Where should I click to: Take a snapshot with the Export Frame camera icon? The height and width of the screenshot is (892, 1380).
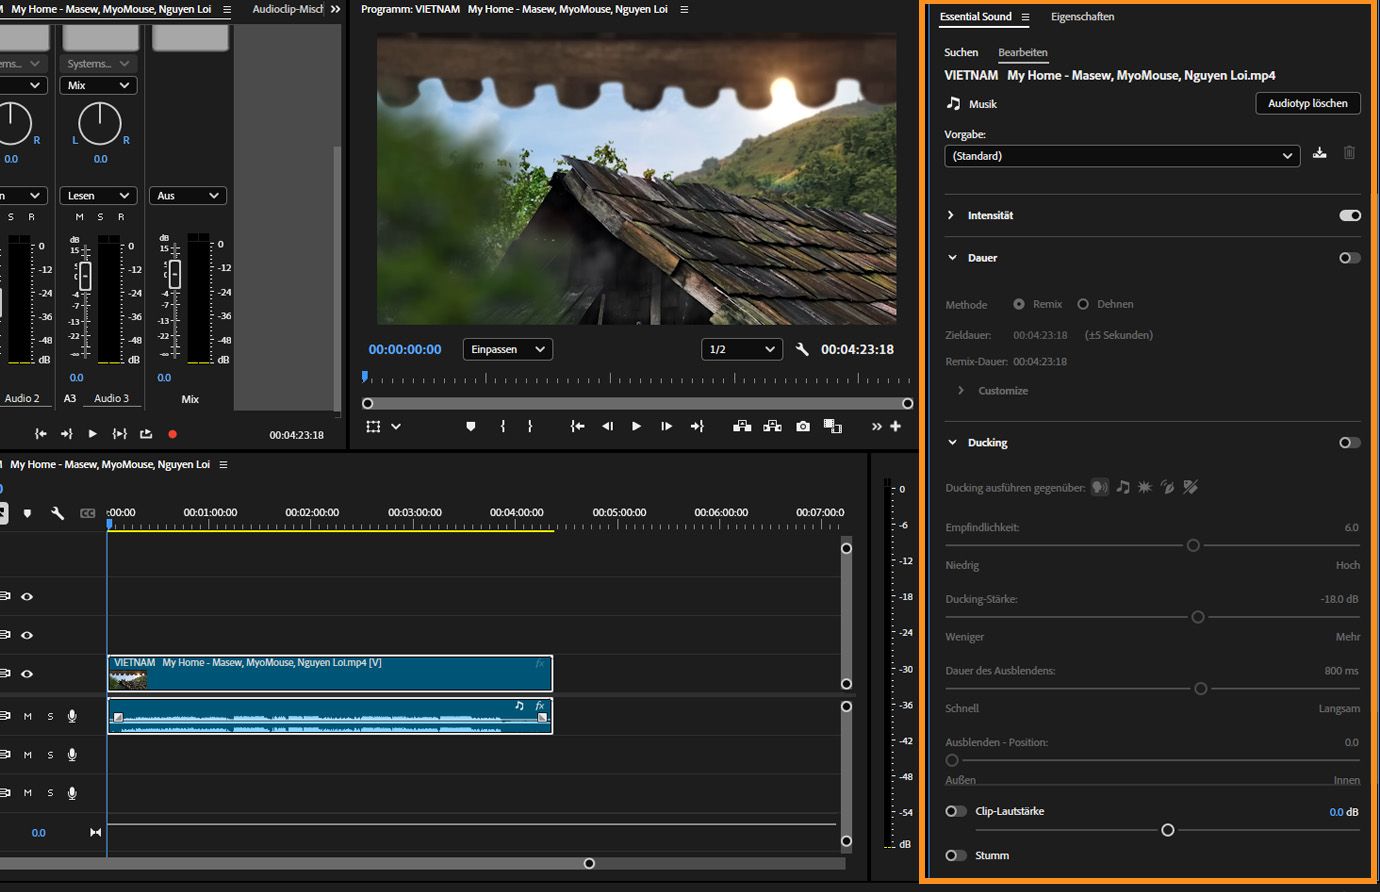coord(802,426)
